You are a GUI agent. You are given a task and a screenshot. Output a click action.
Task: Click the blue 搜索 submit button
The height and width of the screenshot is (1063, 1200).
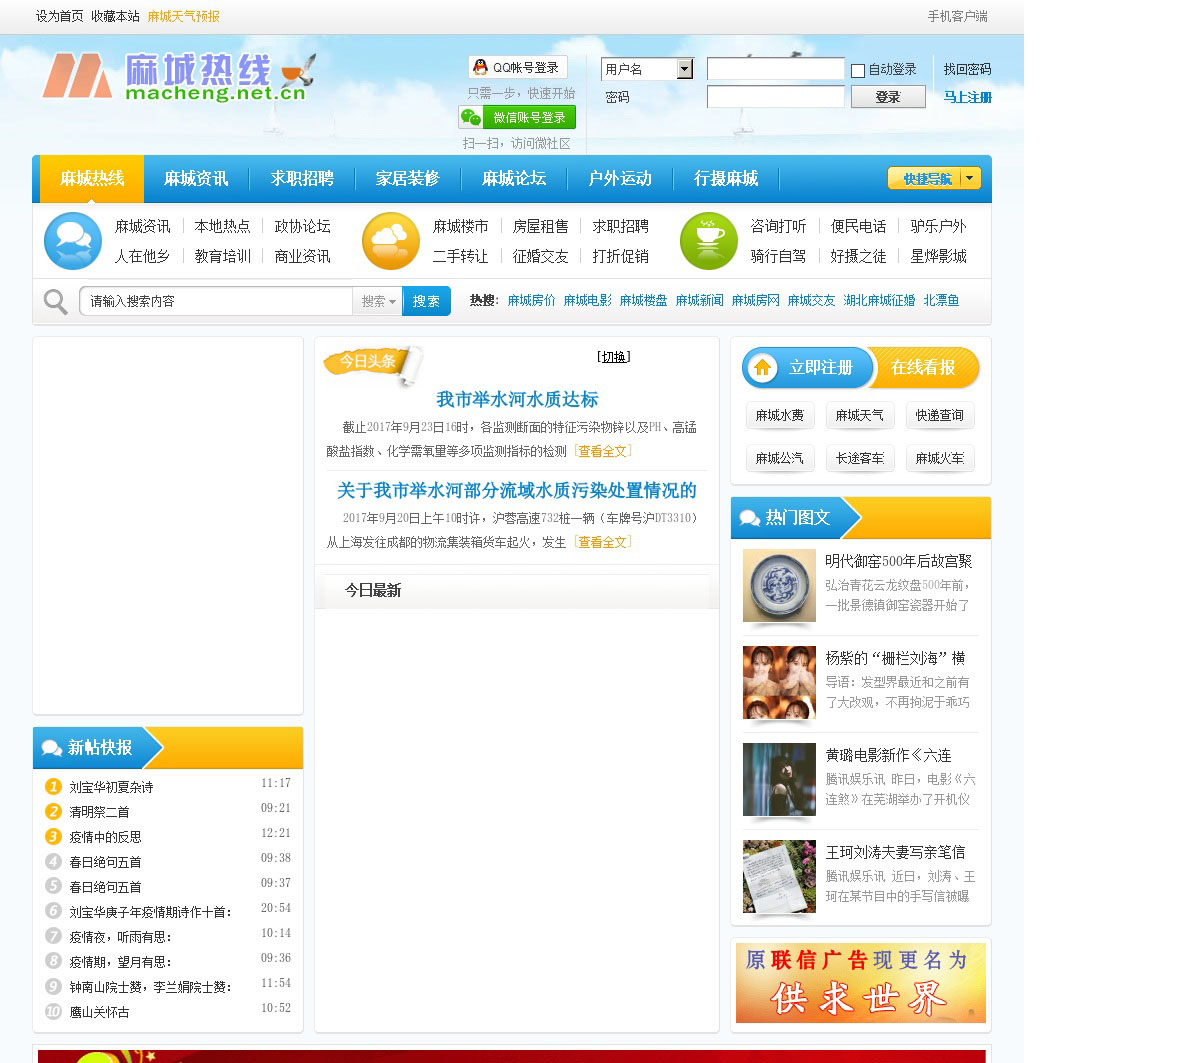[426, 301]
